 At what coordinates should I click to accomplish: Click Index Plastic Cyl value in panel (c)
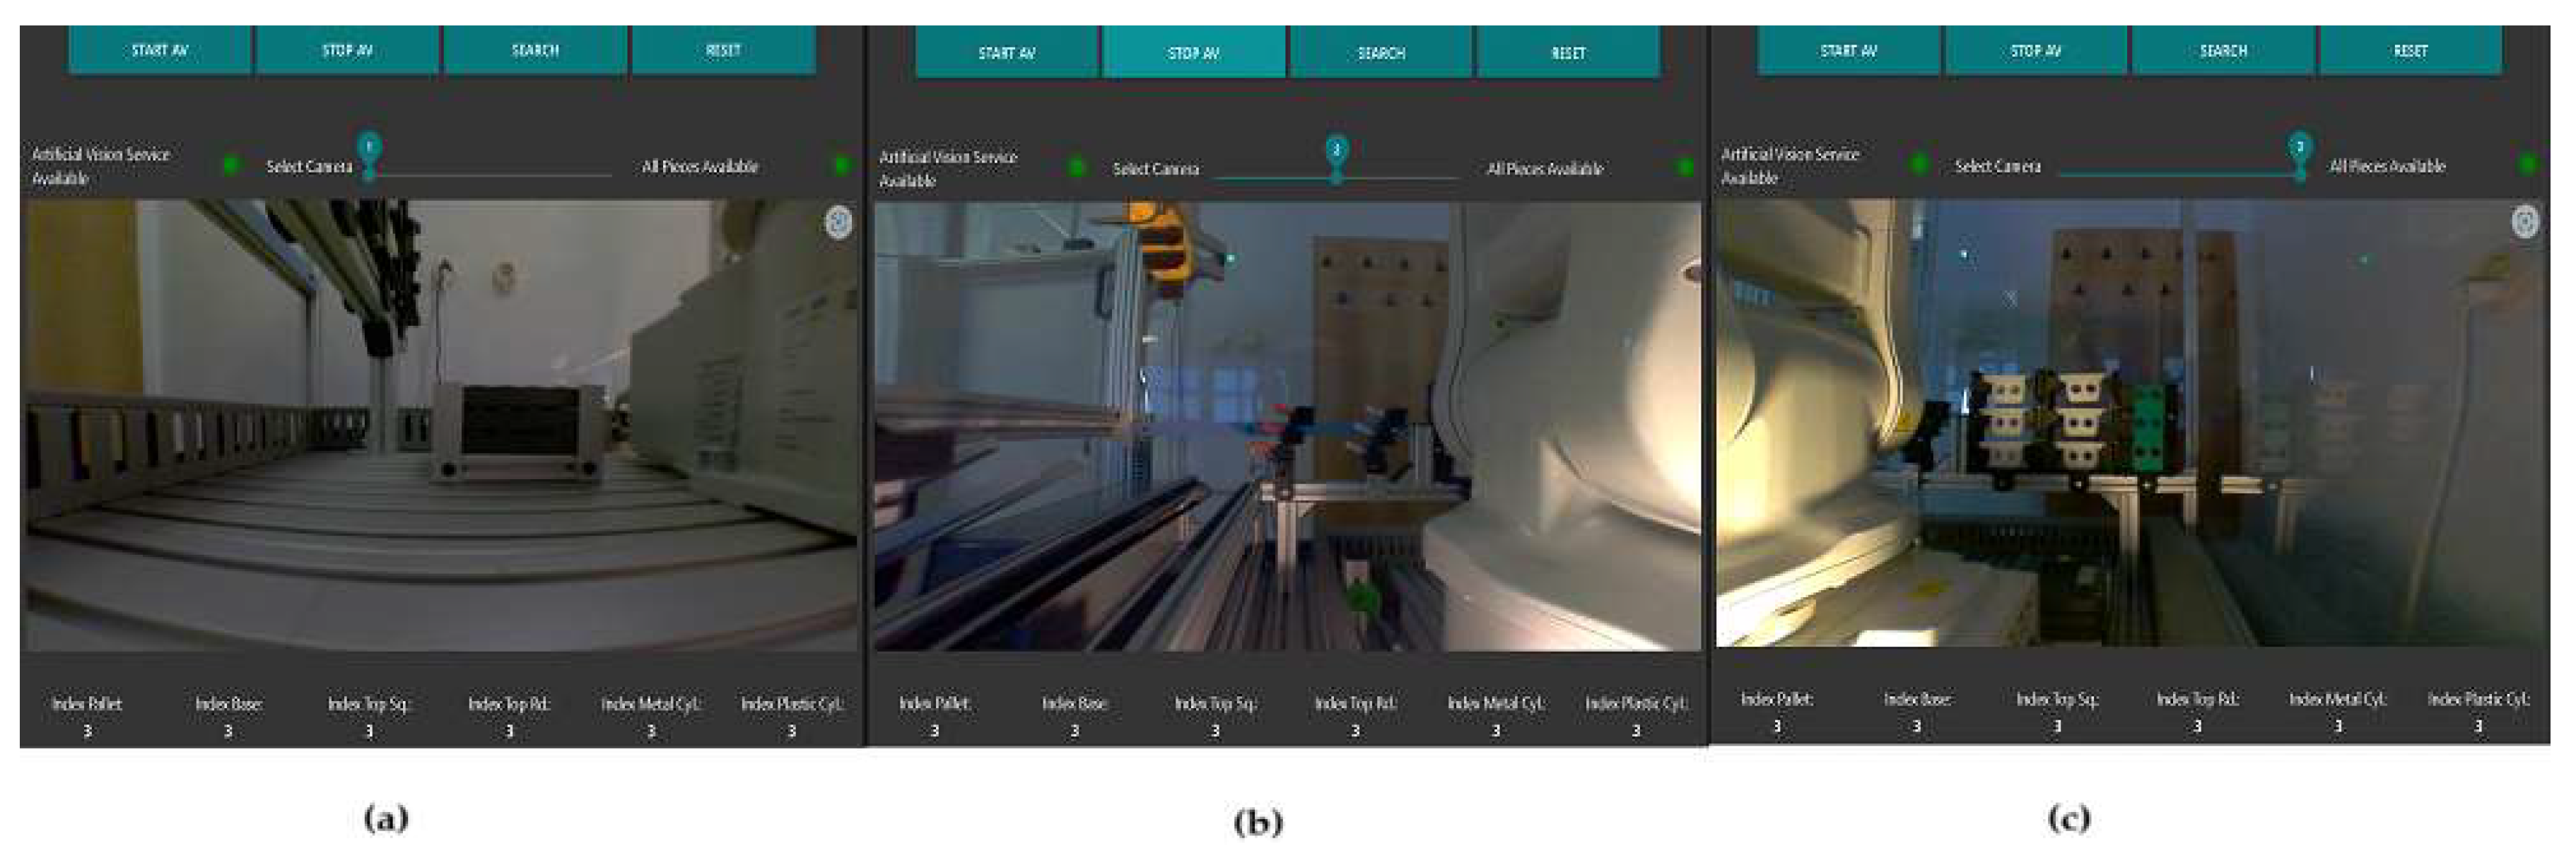[x=2478, y=727]
